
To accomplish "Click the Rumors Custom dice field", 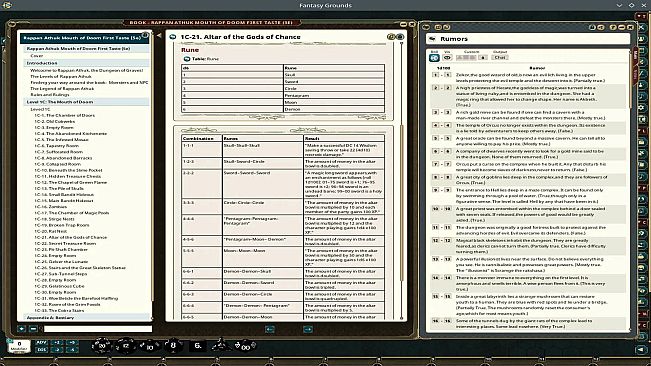I will [465, 58].
